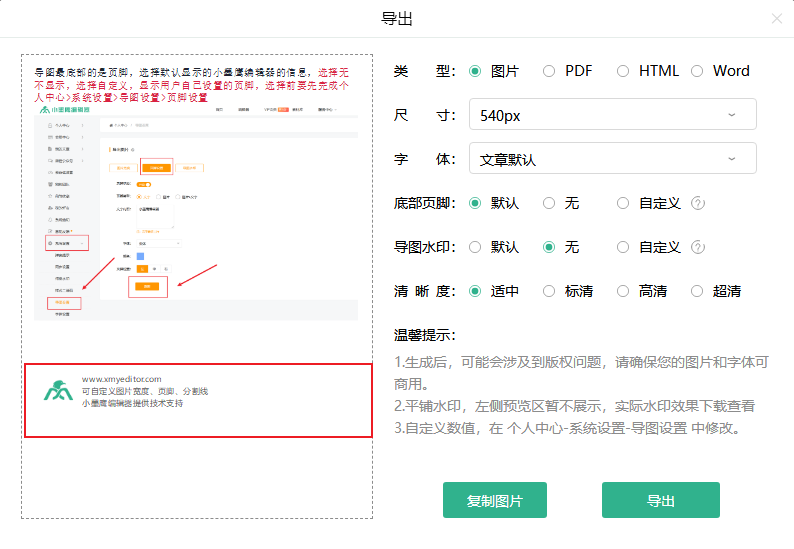
Task: Click the screenshot thumbnail in preview
Action: tap(196, 213)
